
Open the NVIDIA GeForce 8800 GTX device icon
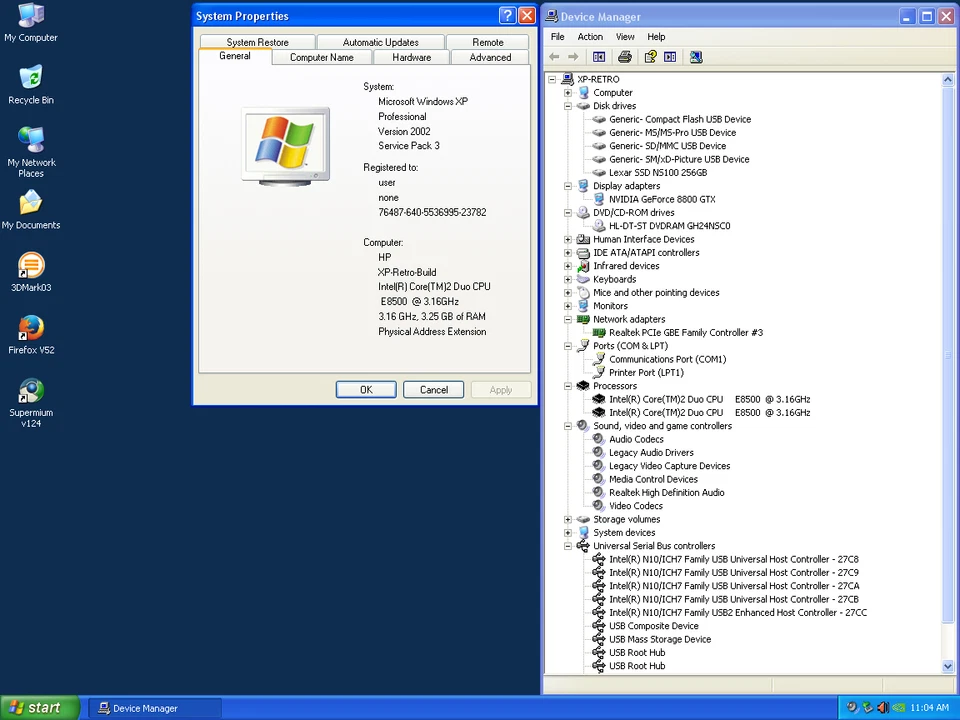click(x=599, y=199)
